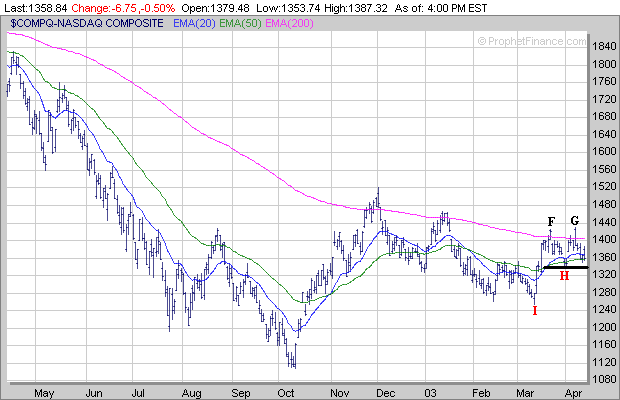Viewport: 620px width, 400px height.
Task: Click the 1560 price axis label
Action: click(x=604, y=169)
